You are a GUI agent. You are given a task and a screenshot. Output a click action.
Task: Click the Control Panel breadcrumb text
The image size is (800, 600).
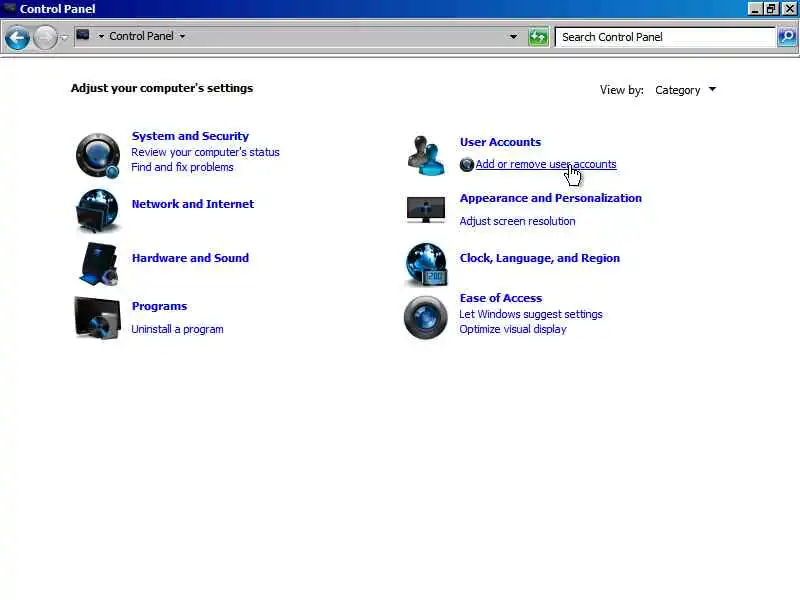click(141, 36)
